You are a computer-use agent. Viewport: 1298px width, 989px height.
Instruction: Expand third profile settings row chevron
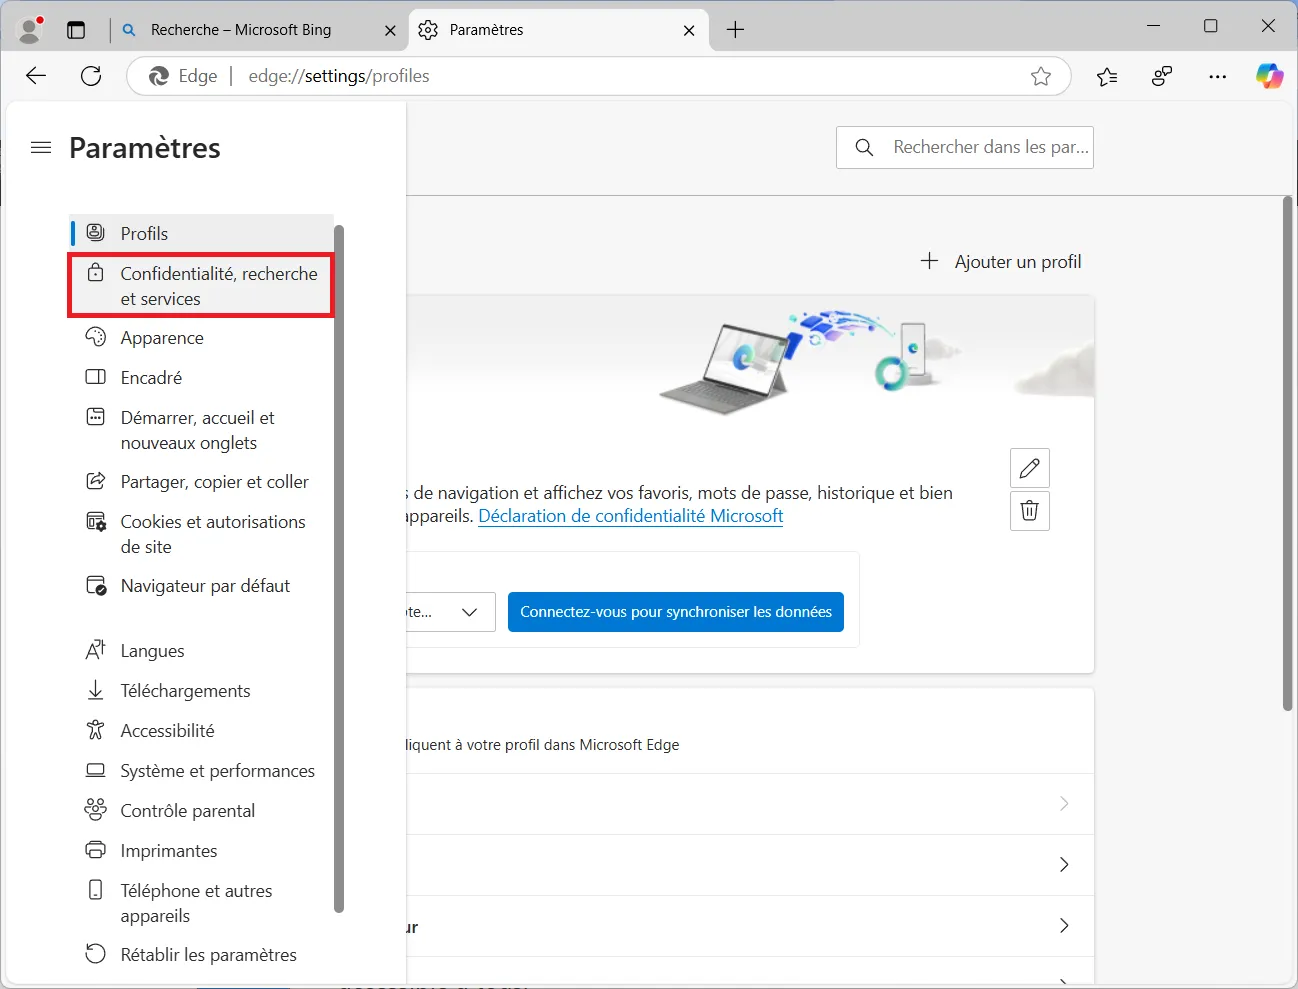pyautogui.click(x=1064, y=926)
